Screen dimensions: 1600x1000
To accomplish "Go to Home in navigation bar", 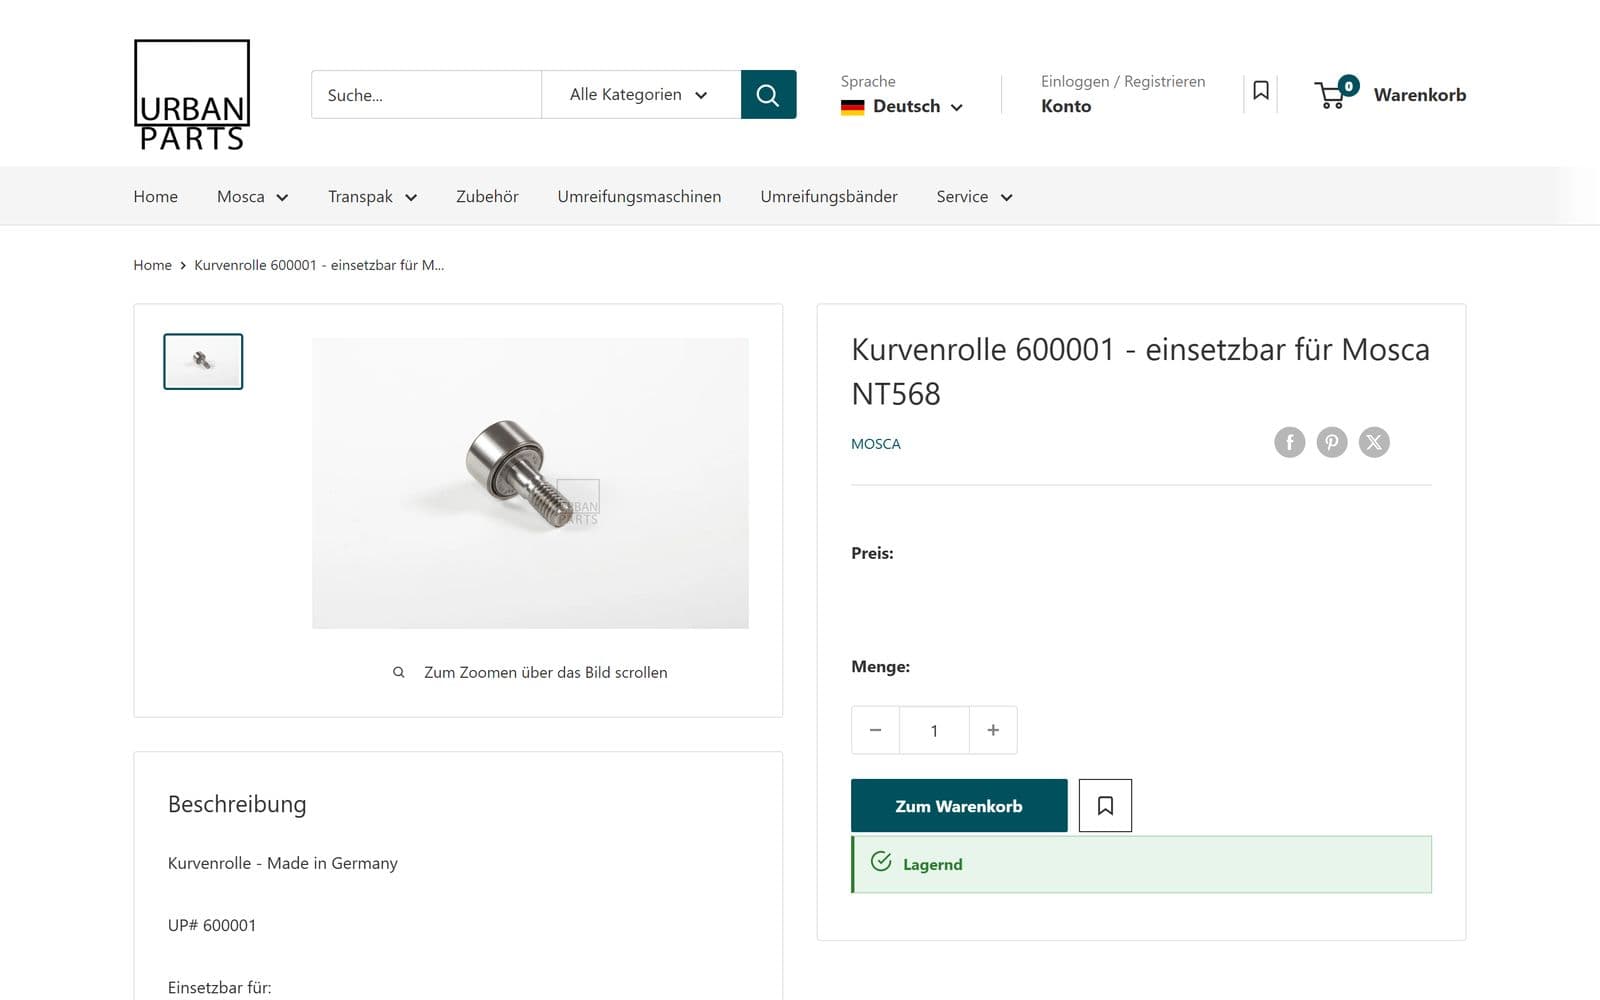I will click(x=156, y=197).
